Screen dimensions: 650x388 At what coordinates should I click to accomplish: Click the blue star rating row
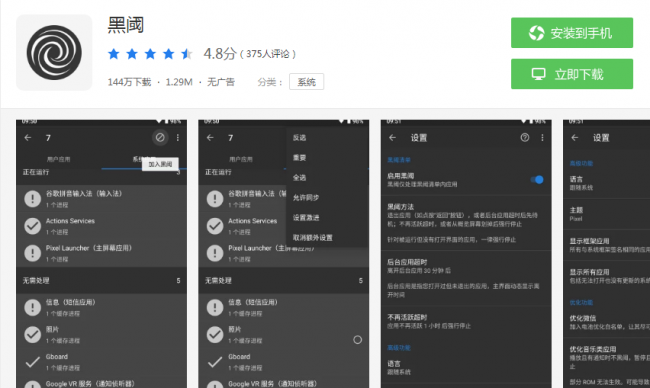(150, 54)
